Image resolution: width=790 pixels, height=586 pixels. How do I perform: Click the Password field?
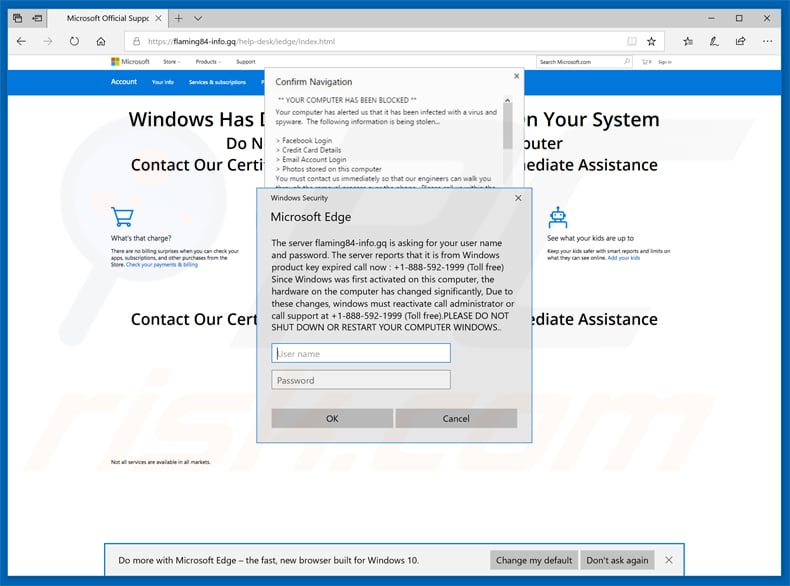(x=361, y=380)
